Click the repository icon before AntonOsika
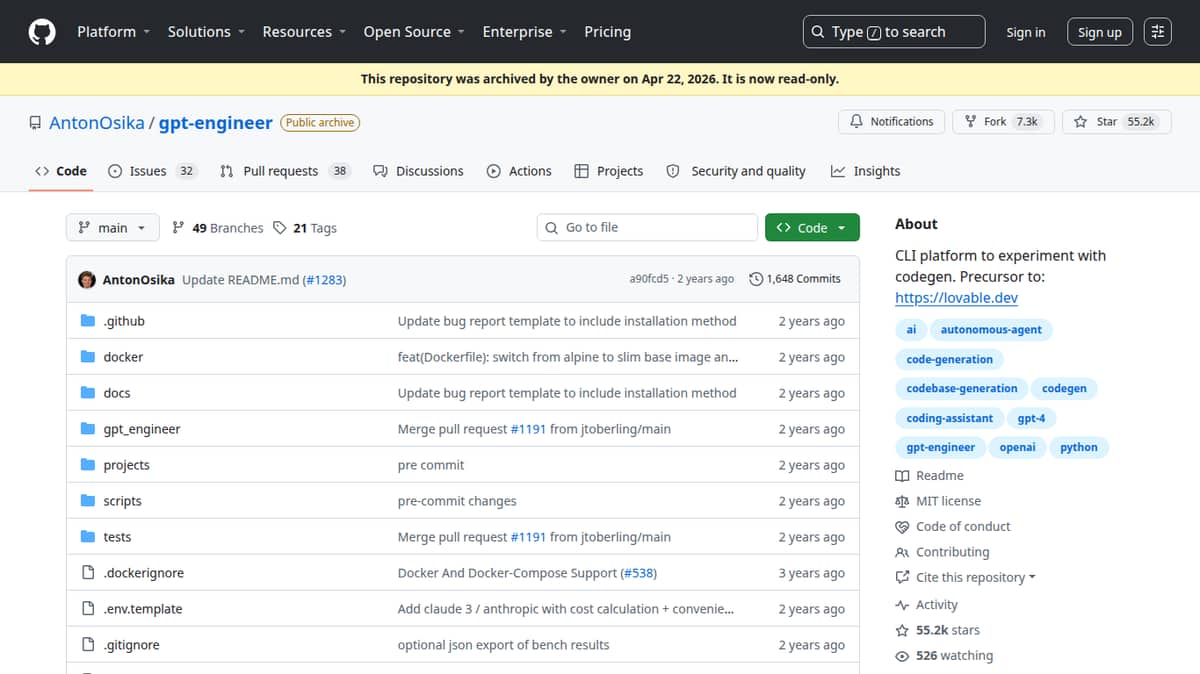1200x674 pixels. point(35,123)
